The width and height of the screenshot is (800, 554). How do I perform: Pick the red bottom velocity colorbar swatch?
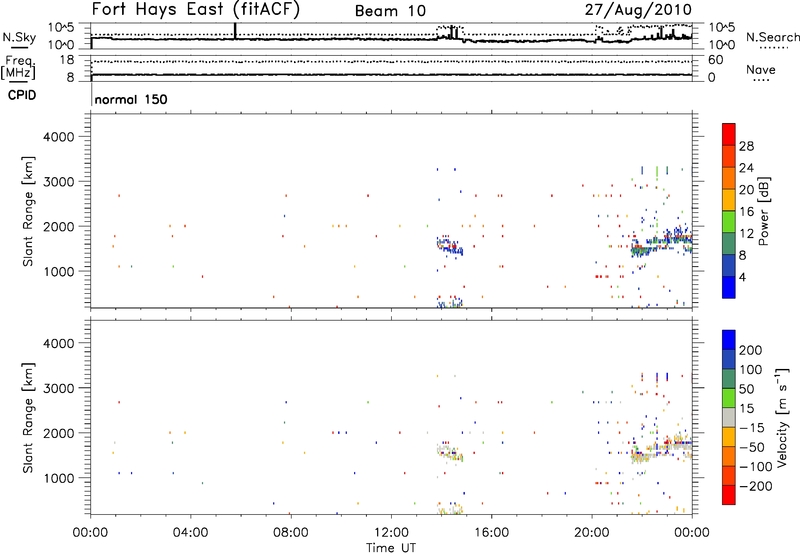coord(729,495)
